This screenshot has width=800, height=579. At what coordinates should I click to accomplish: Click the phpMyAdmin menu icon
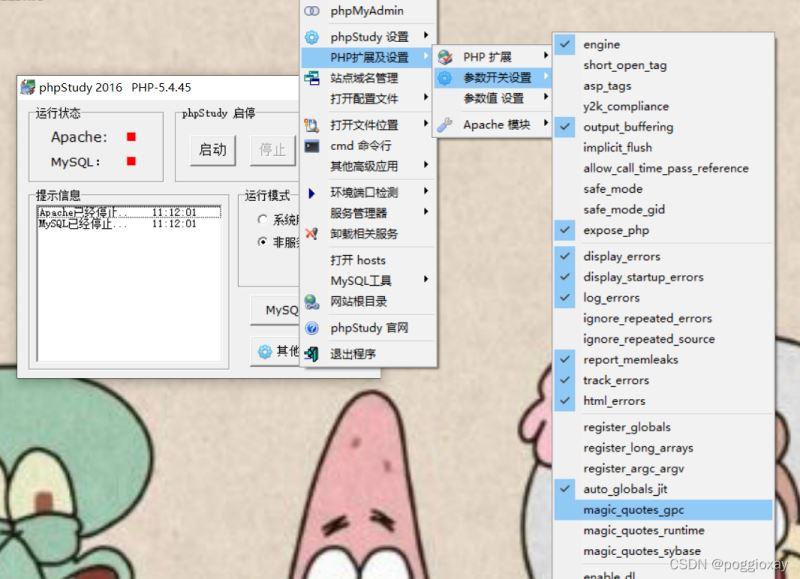click(312, 12)
